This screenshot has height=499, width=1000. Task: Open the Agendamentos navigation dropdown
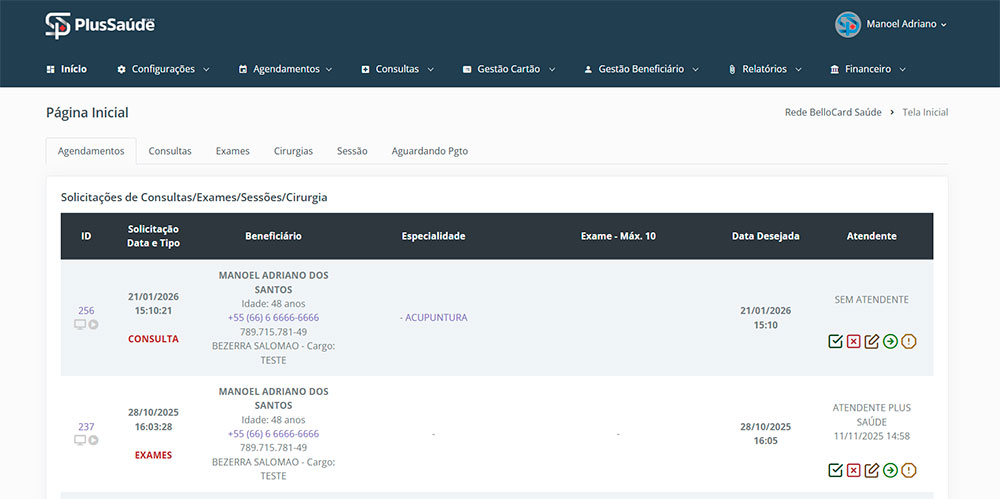(285, 70)
